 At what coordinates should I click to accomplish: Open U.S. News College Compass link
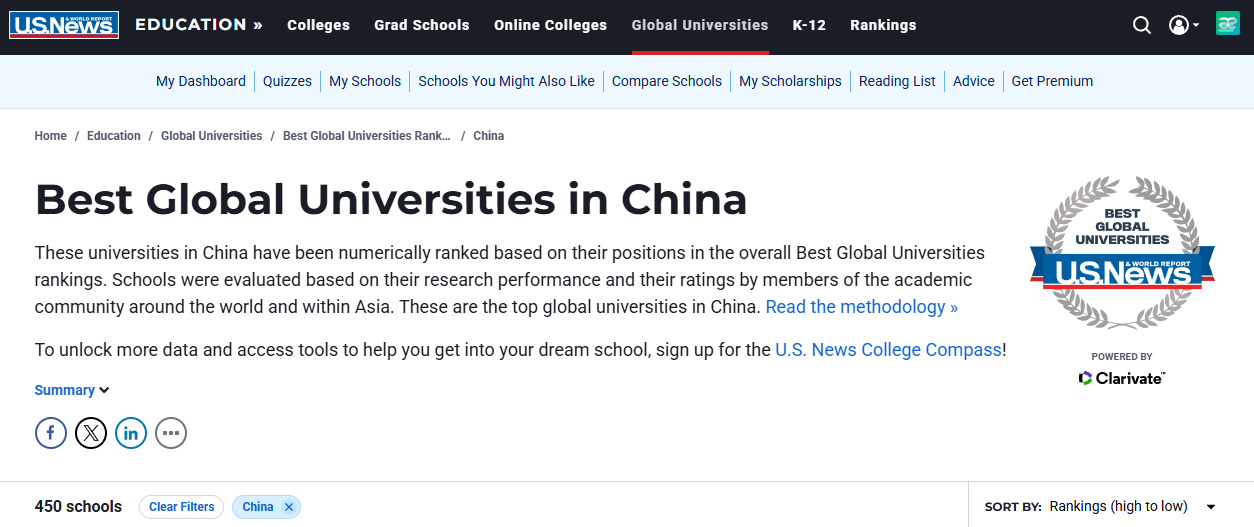888,350
